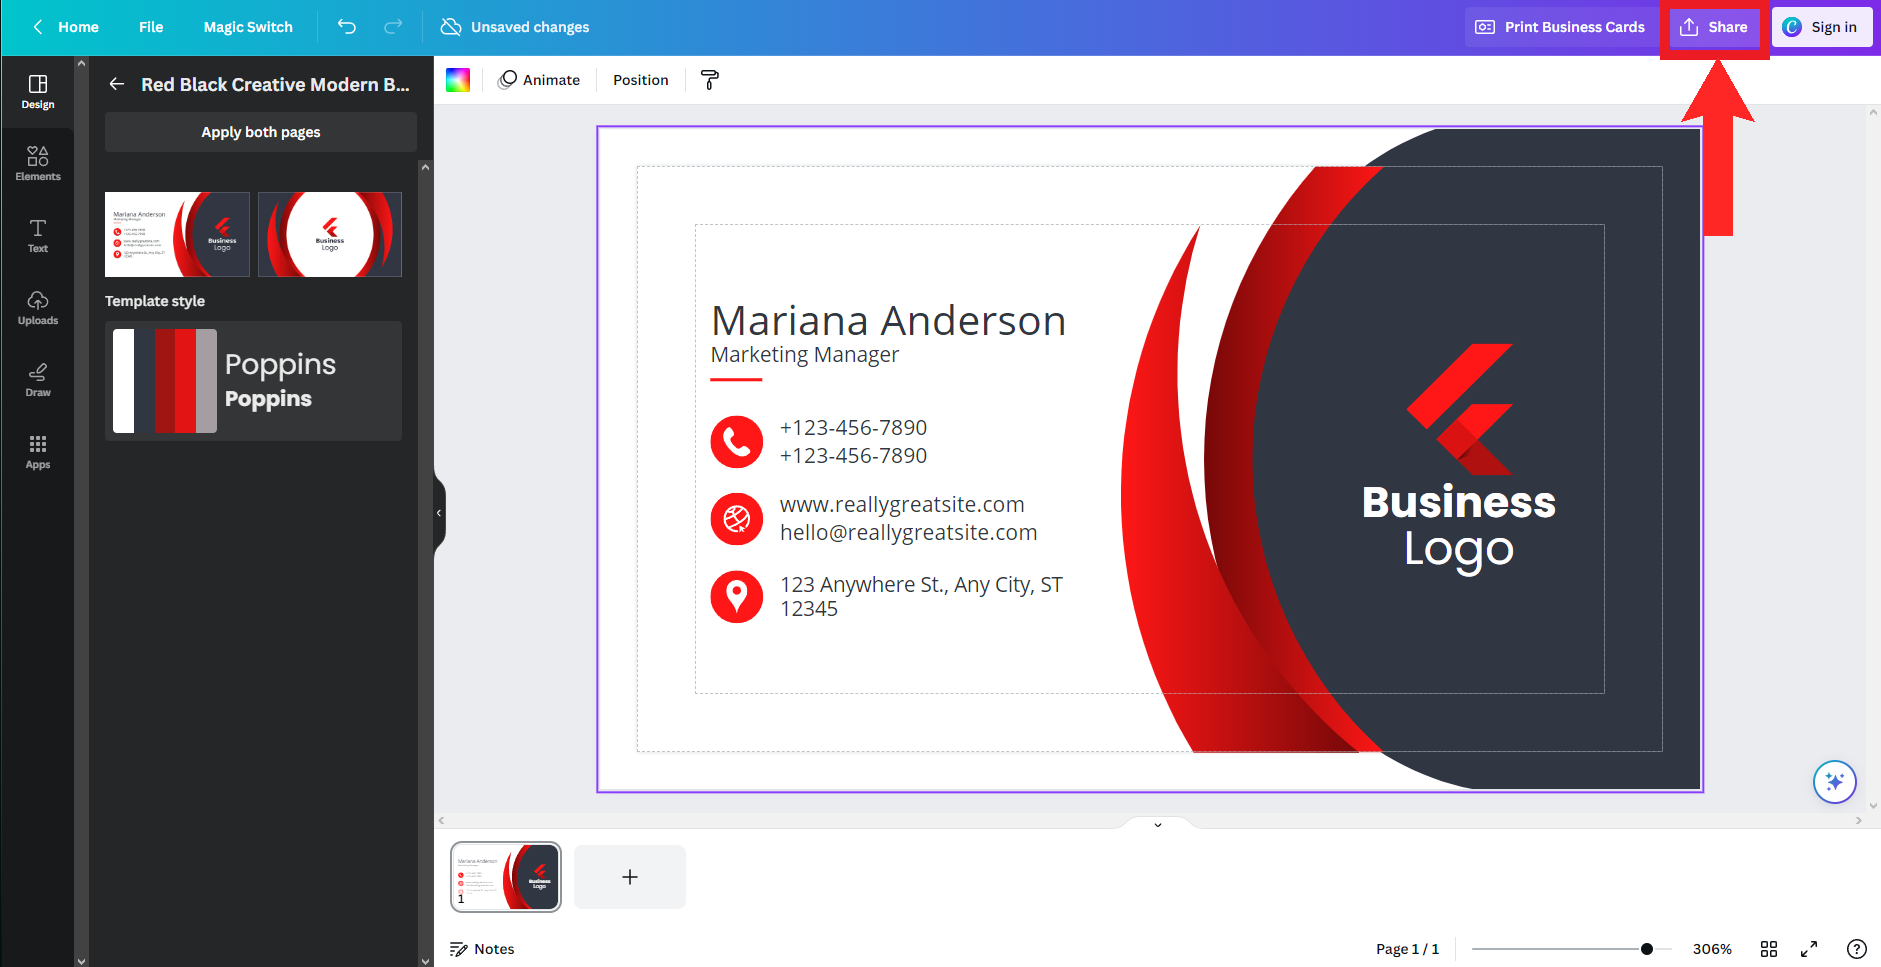Image resolution: width=1881 pixels, height=967 pixels.
Task: Open the Uploads panel
Action: [x=38, y=307]
